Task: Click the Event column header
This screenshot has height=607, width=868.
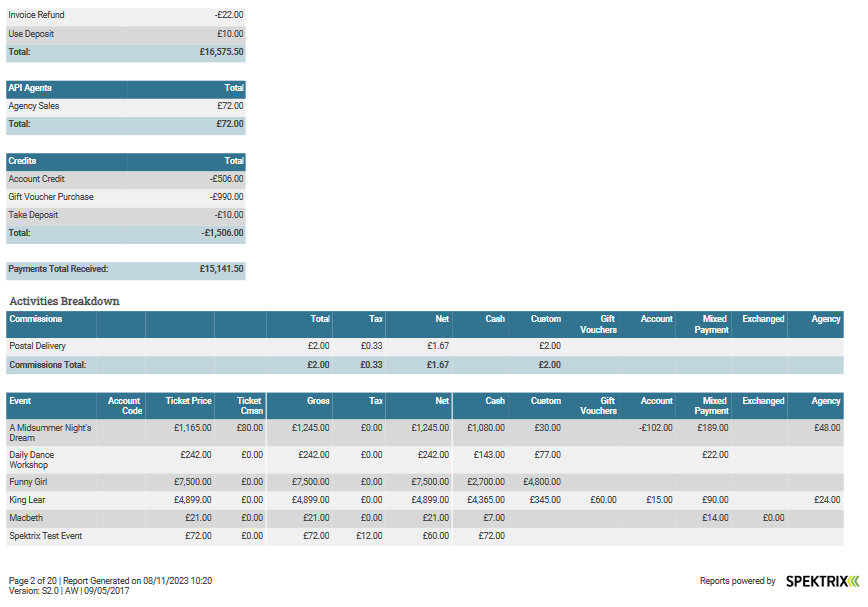Action: [20, 401]
